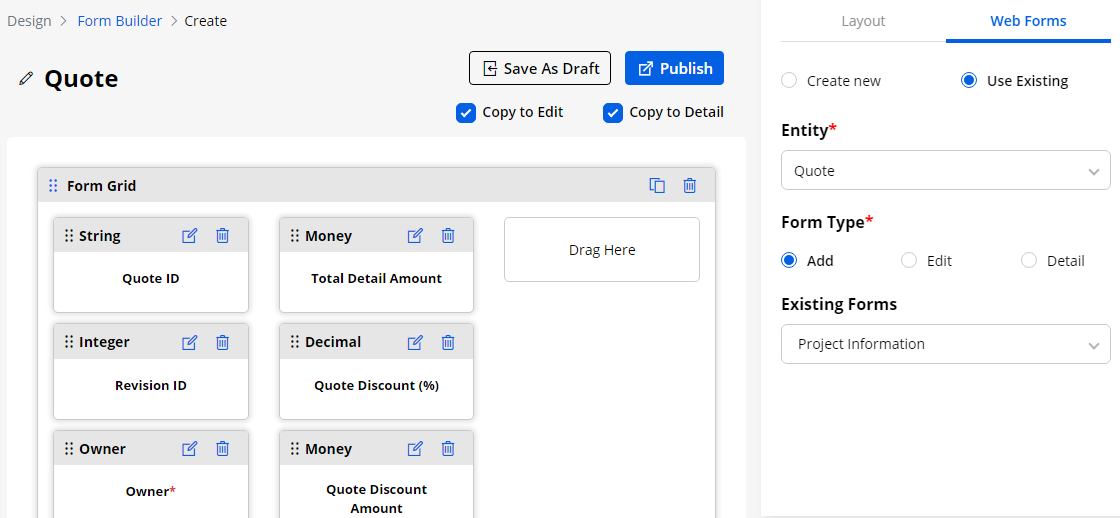The height and width of the screenshot is (518, 1120).
Task: Click the pencil icon beside Quote title
Action: coord(26,78)
